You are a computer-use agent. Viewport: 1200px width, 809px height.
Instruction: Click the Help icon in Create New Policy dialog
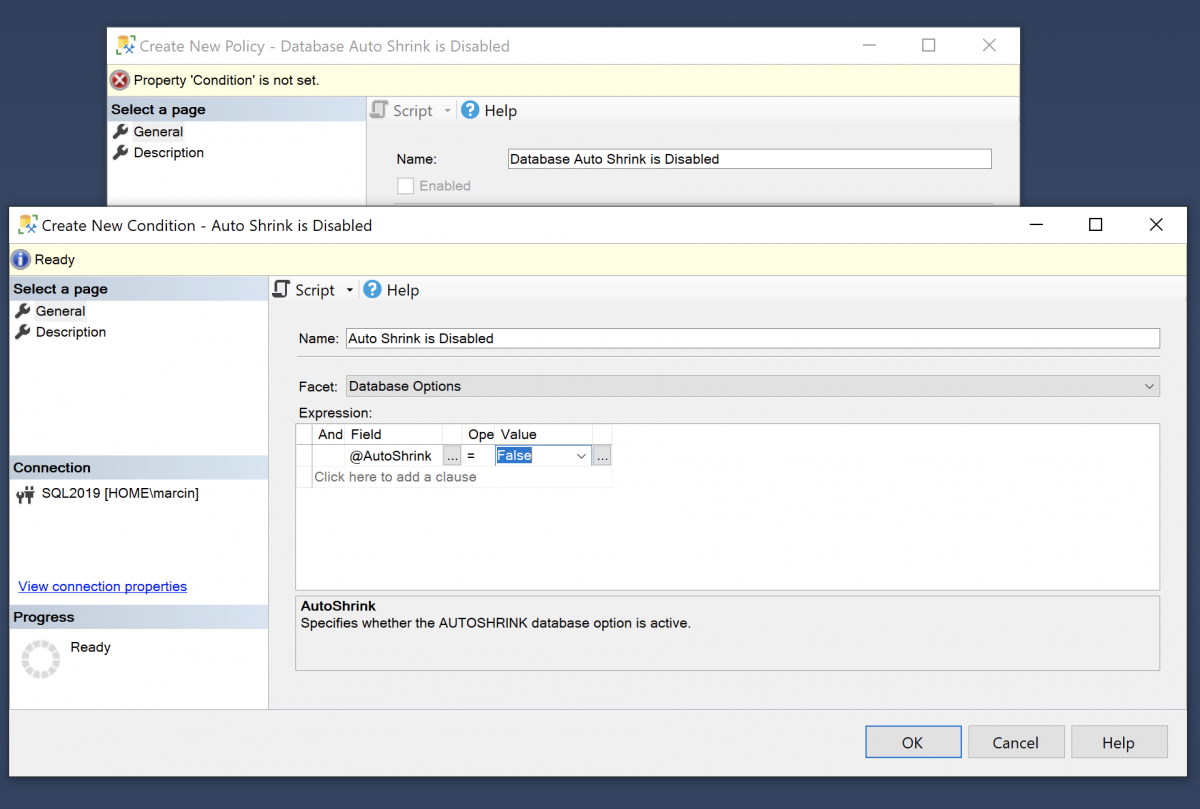click(x=470, y=110)
